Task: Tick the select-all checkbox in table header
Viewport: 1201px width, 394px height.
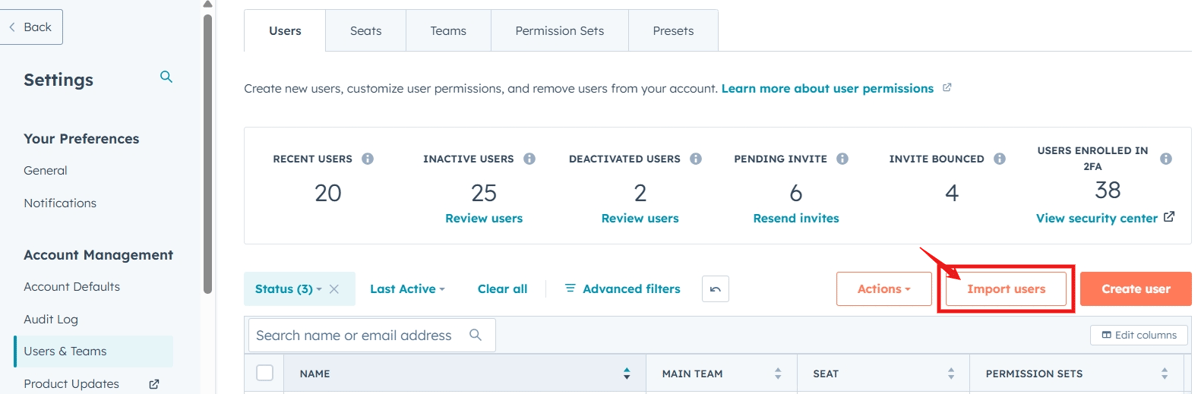Action: (x=265, y=373)
